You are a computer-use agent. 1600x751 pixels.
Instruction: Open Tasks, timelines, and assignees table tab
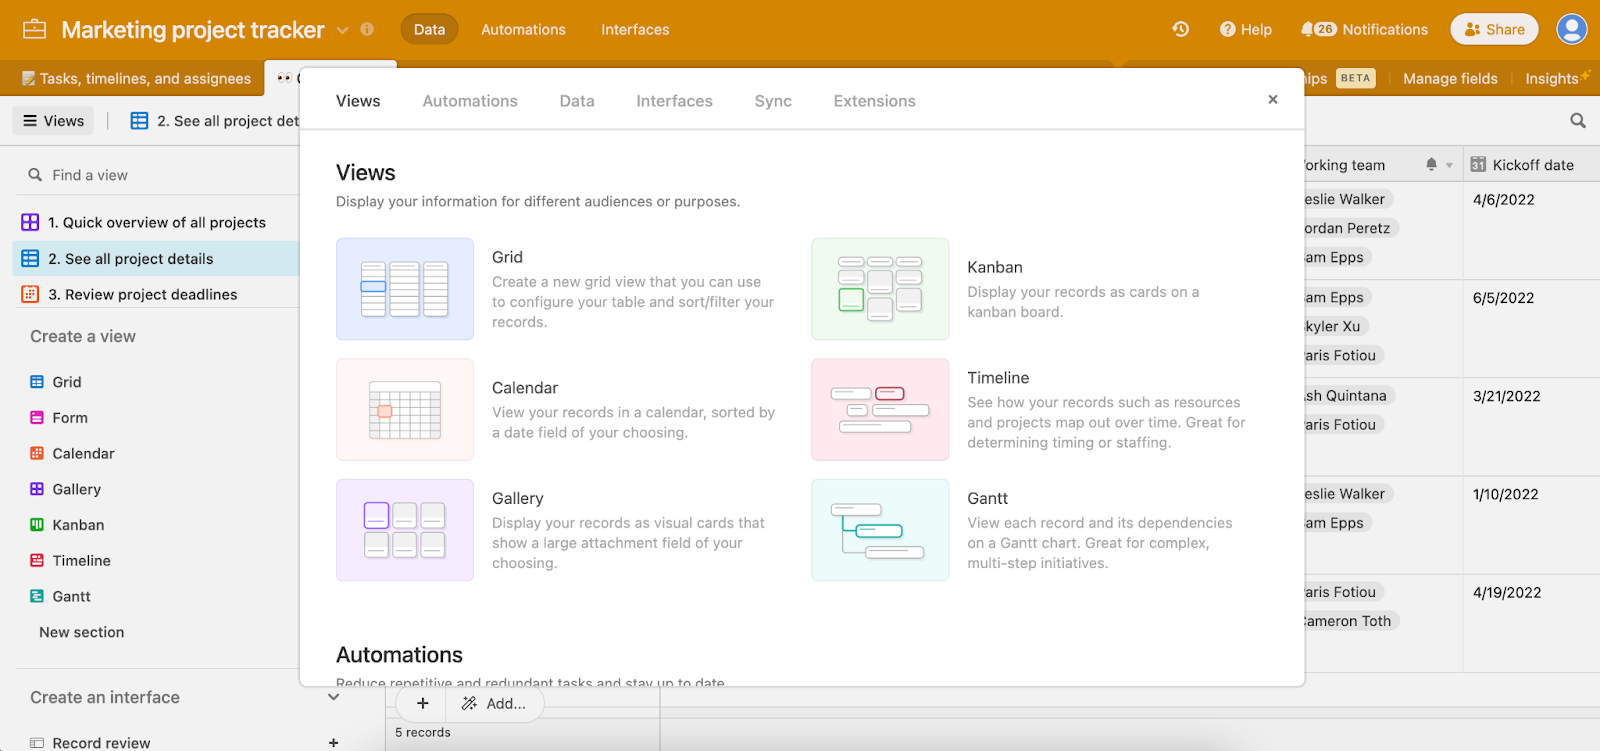136,78
